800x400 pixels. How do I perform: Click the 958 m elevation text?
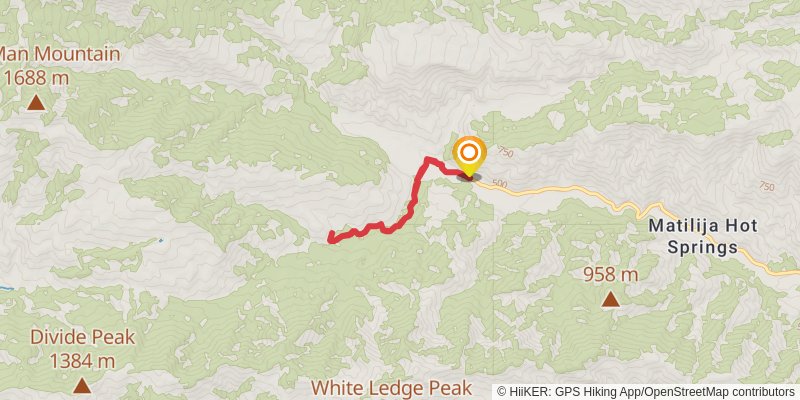610,275
